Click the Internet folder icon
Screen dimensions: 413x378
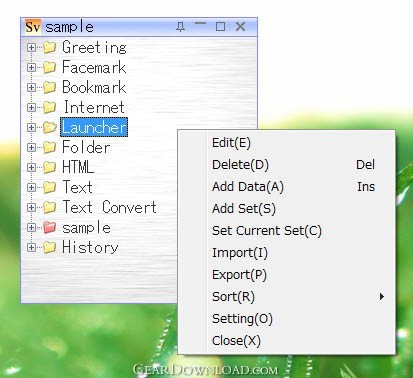coord(49,107)
